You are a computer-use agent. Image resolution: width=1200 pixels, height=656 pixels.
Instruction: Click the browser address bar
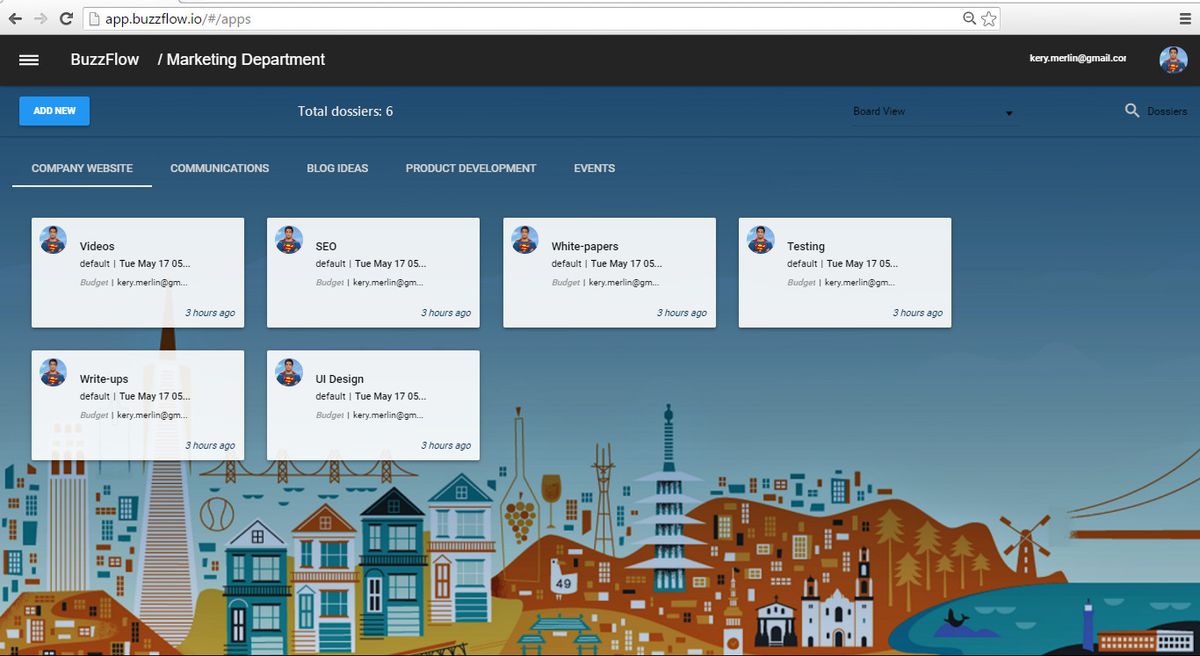(400, 17)
